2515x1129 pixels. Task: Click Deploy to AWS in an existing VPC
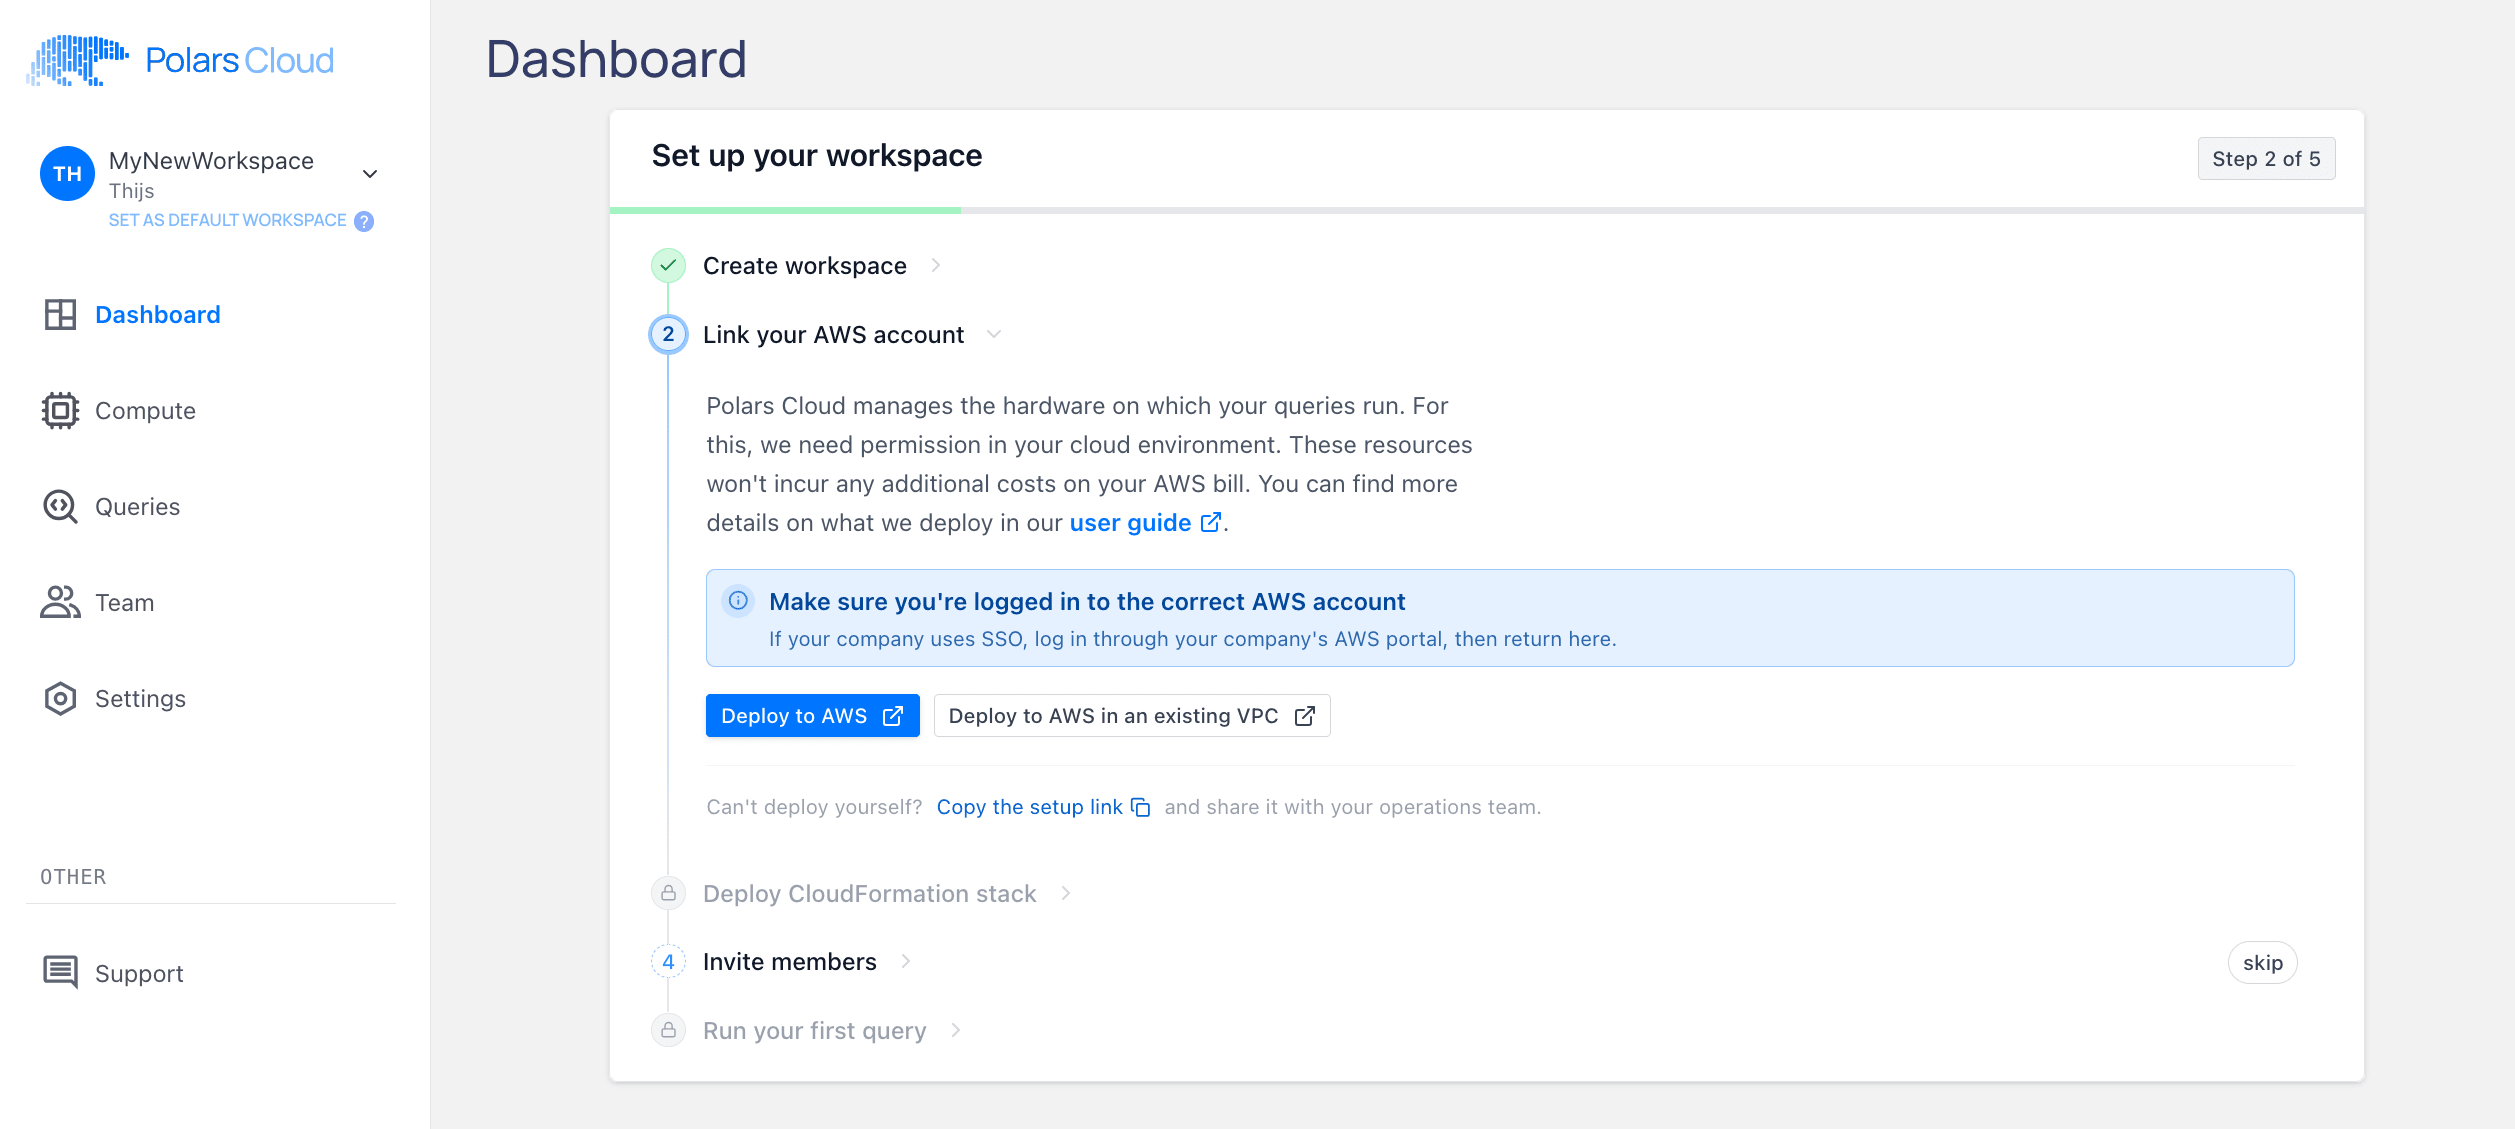tap(1131, 716)
